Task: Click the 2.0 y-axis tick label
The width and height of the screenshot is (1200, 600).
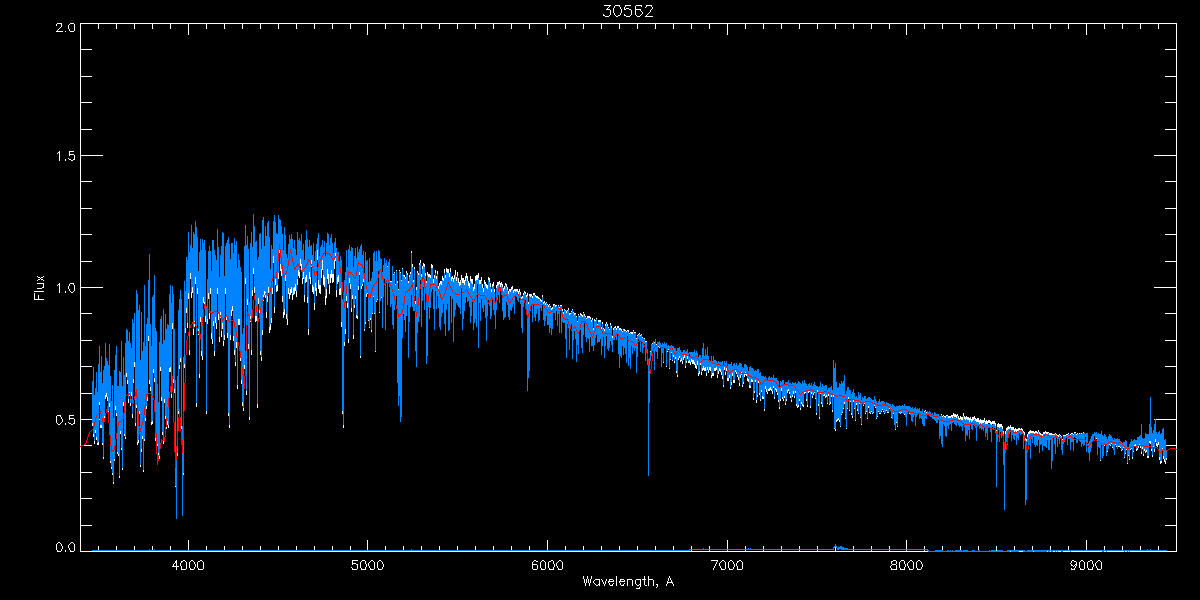Action: pos(64,28)
